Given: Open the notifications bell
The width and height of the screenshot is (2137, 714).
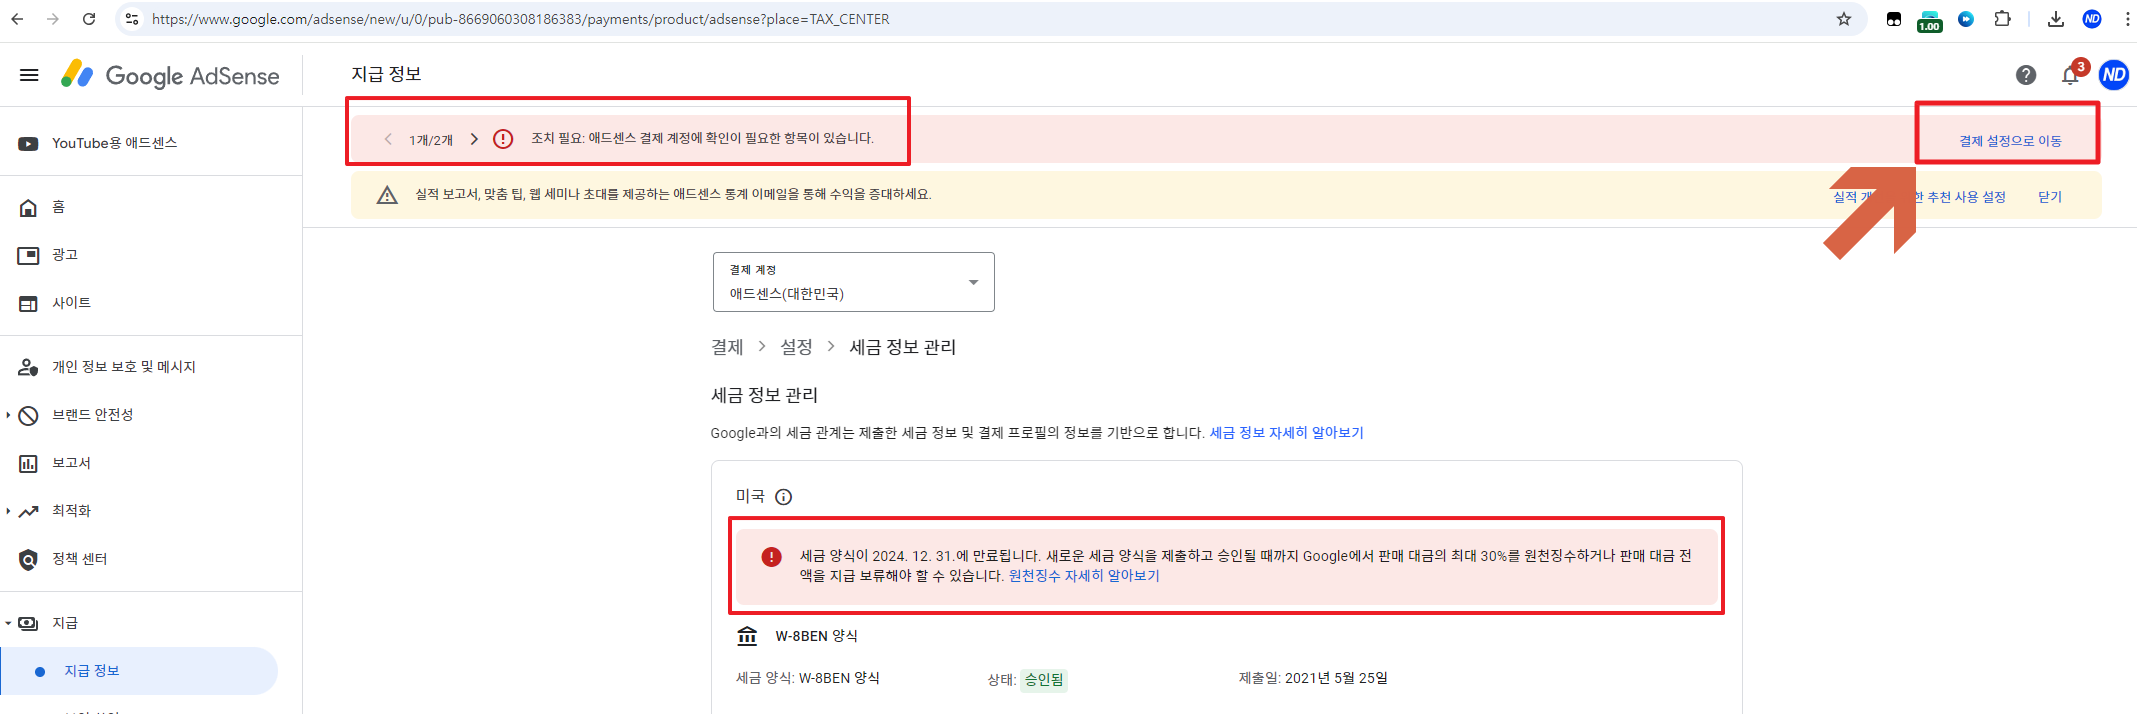Looking at the screenshot, I should (2070, 75).
